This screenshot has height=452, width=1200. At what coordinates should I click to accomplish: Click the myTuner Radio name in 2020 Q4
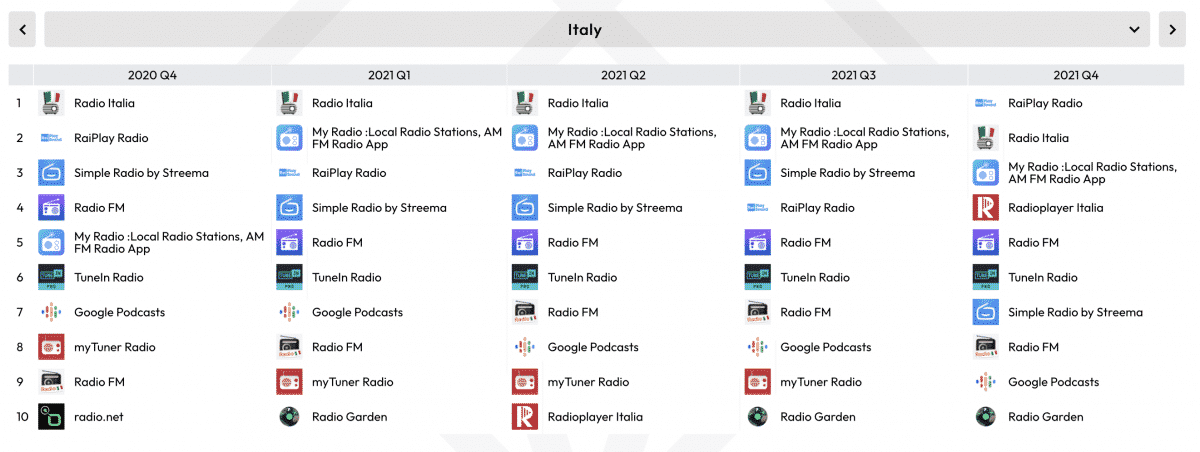115,347
